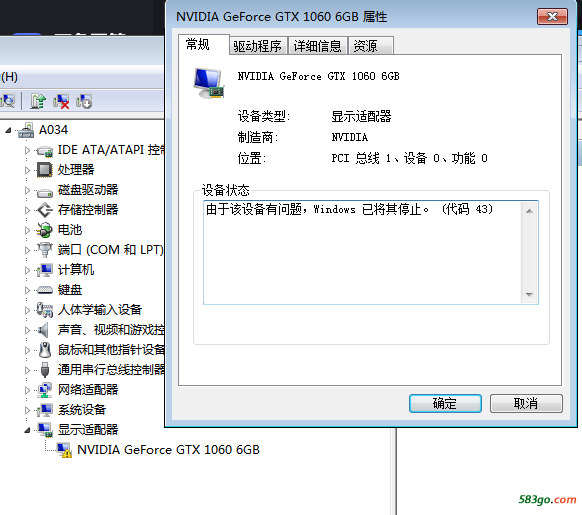Click the mouse (鼠标和其他指针设备) icon
Viewport: 582px width, 515px height.
(45, 350)
